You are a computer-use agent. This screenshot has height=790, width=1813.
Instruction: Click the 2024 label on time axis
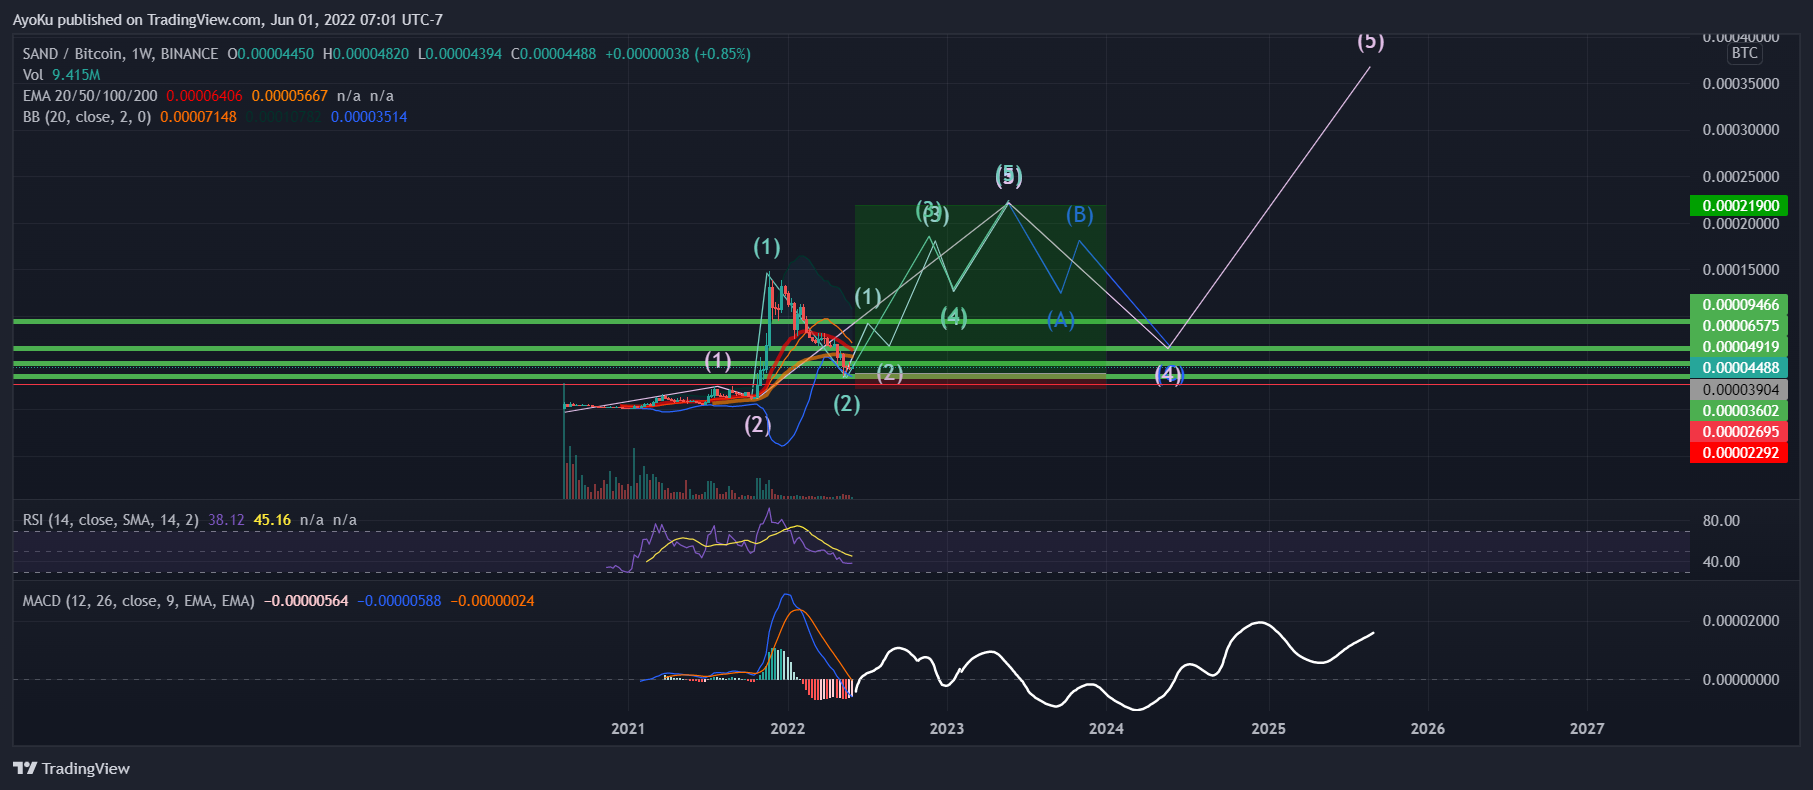(x=1106, y=729)
